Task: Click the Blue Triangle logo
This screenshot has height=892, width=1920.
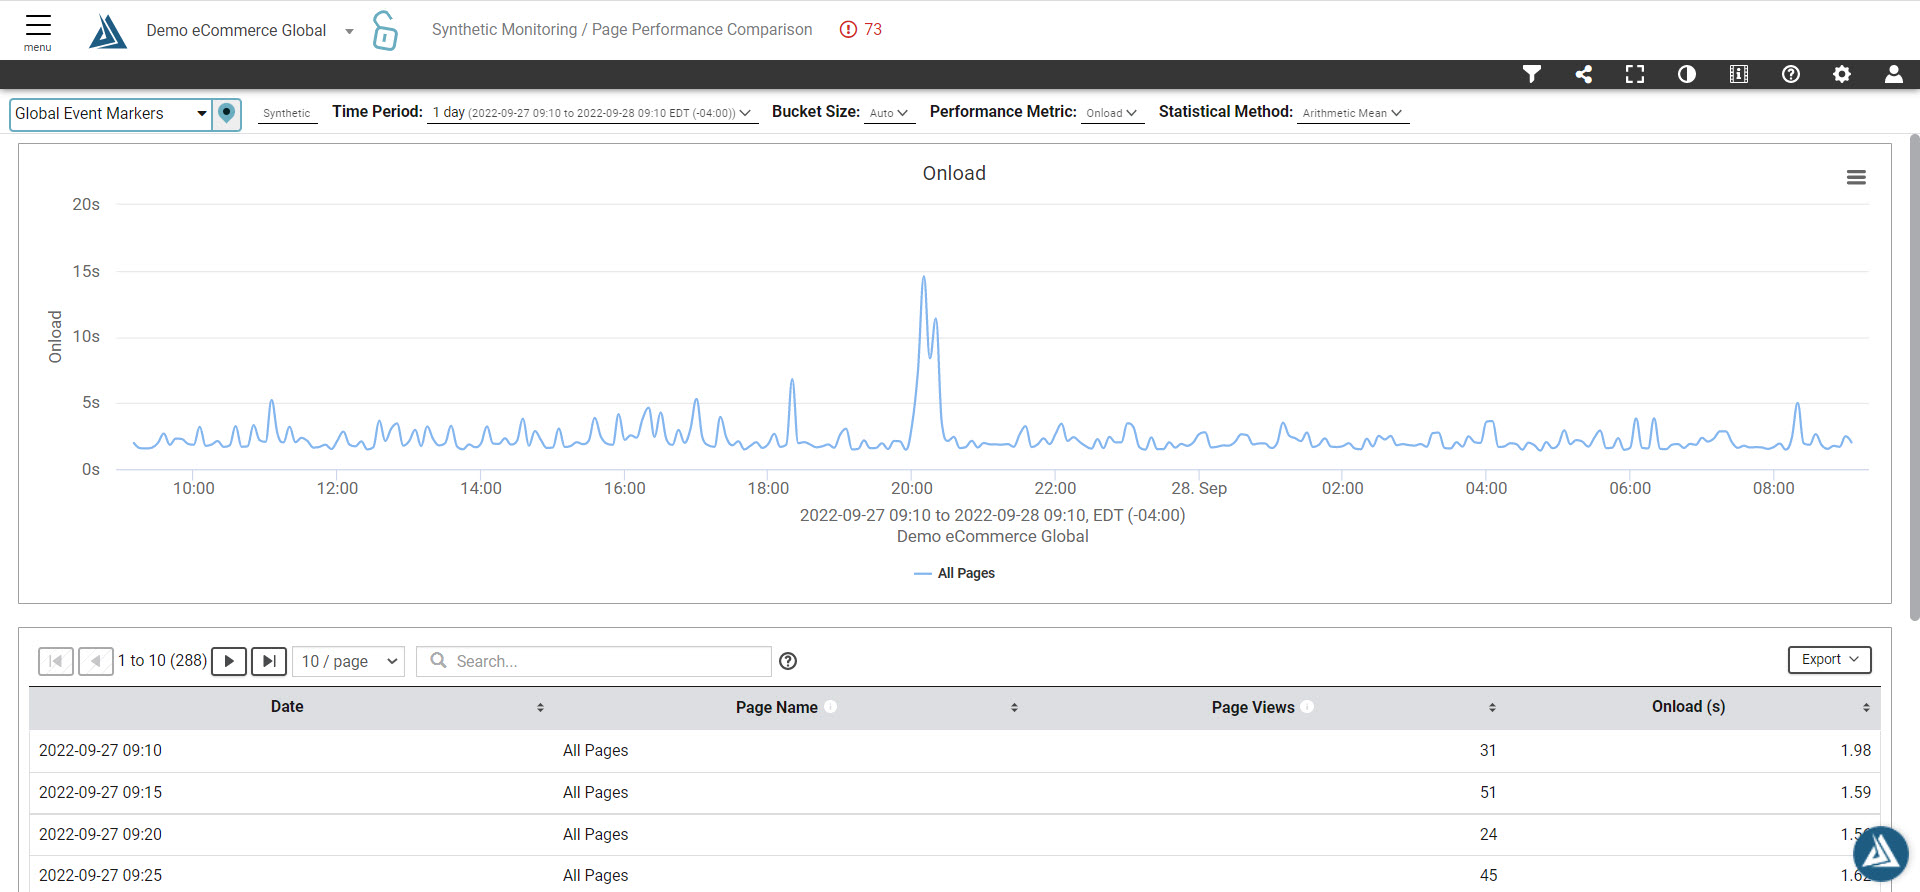Action: (x=108, y=31)
